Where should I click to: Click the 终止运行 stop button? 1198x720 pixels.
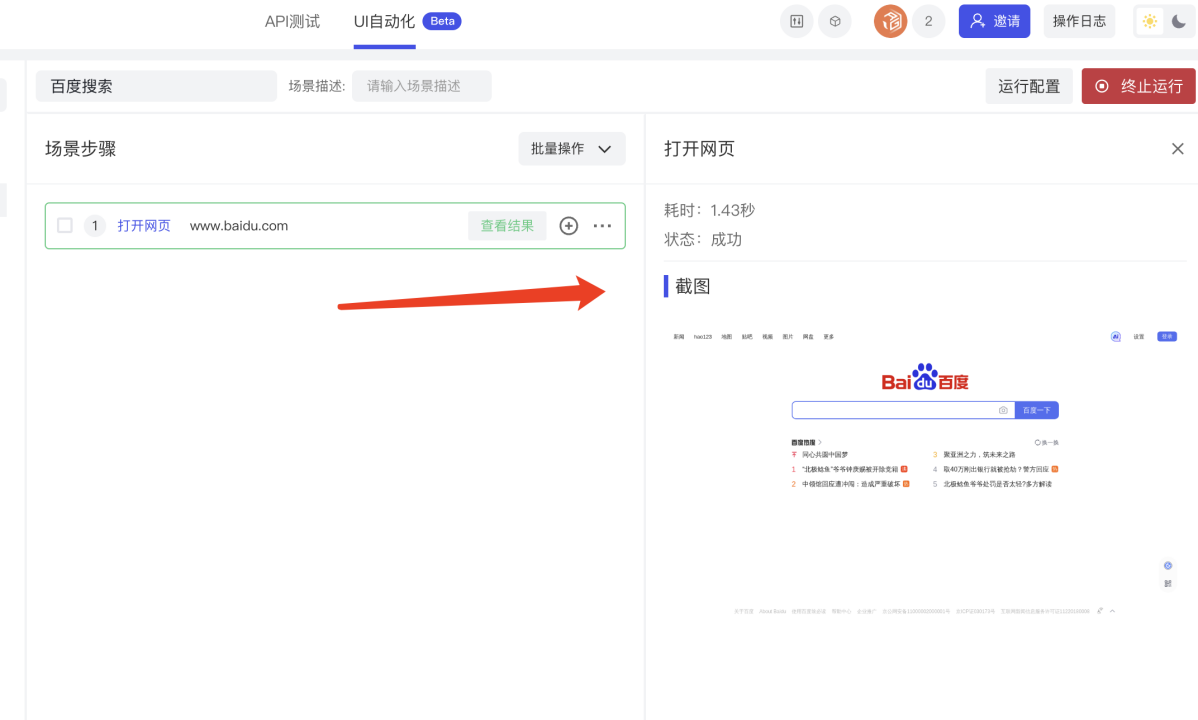point(1138,86)
